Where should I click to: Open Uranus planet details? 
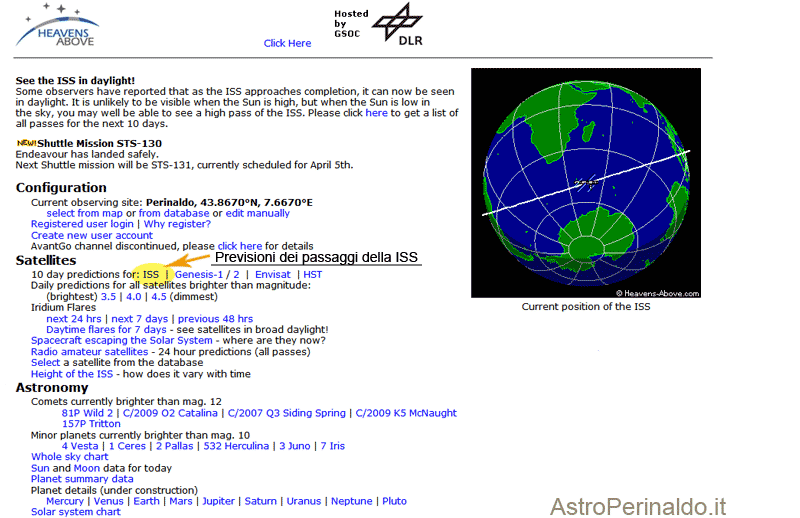coord(304,501)
